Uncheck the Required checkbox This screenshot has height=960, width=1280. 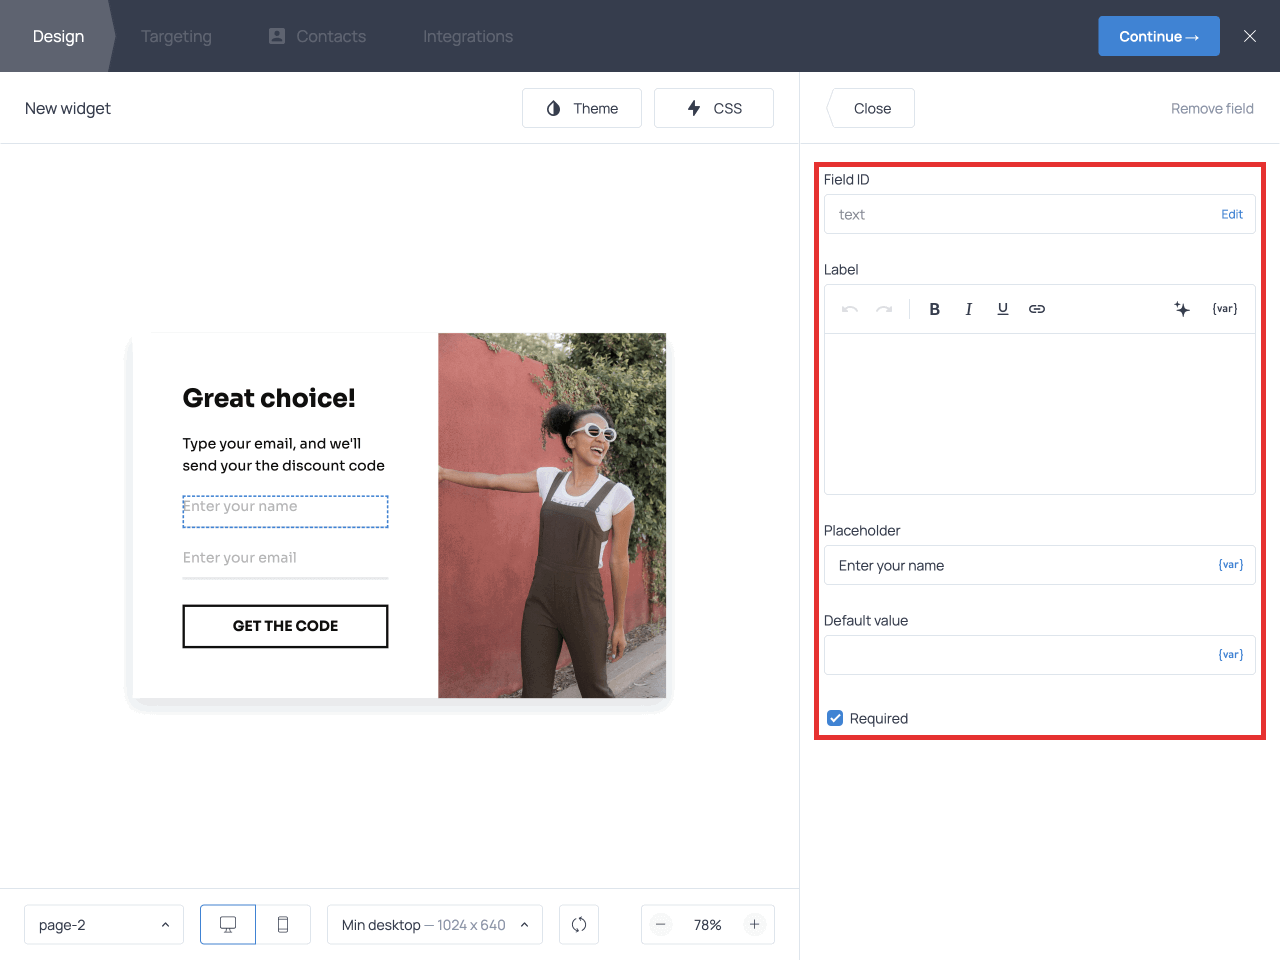coord(835,718)
